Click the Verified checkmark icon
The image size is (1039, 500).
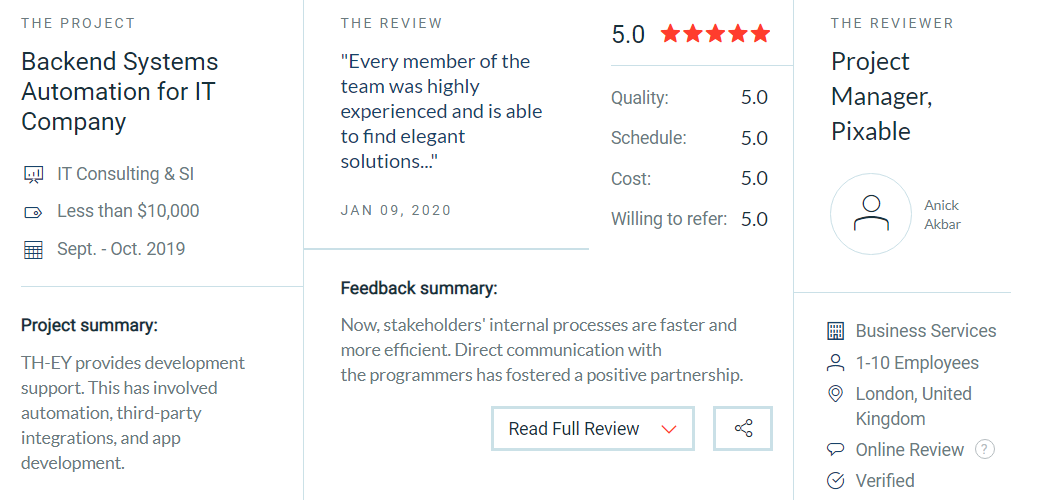pyautogui.click(x=836, y=481)
